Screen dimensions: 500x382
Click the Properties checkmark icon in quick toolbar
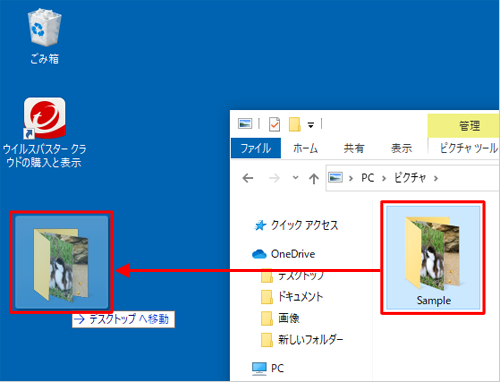pyautogui.click(x=274, y=124)
